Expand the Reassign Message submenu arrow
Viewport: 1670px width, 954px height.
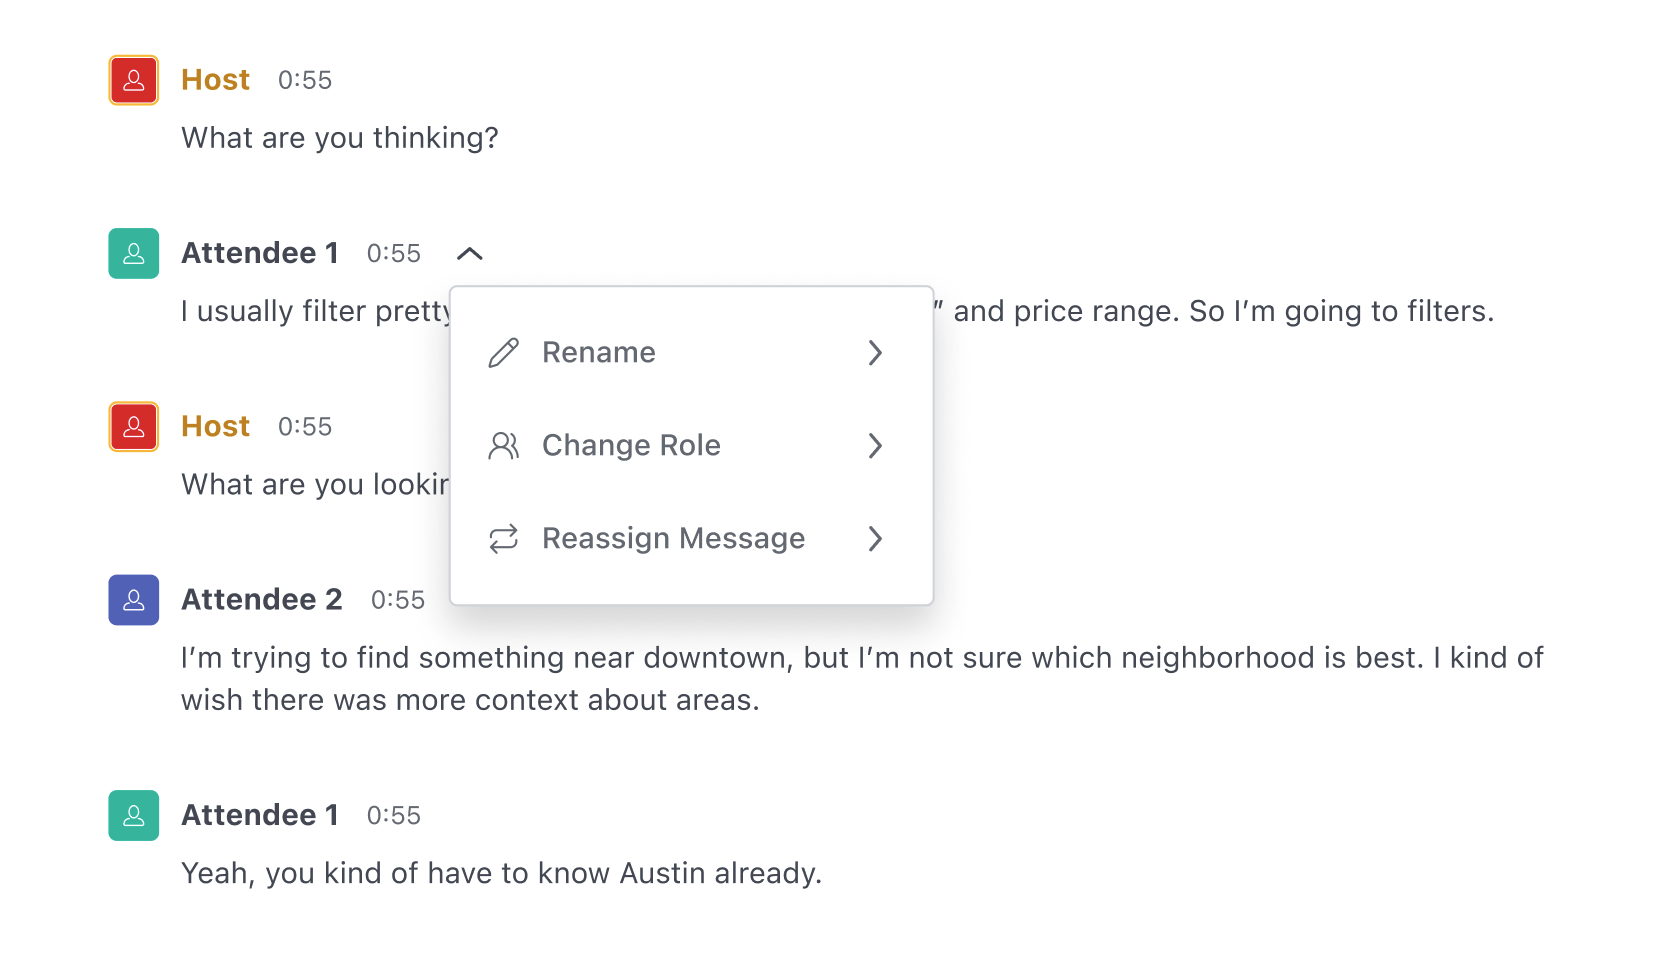click(875, 538)
